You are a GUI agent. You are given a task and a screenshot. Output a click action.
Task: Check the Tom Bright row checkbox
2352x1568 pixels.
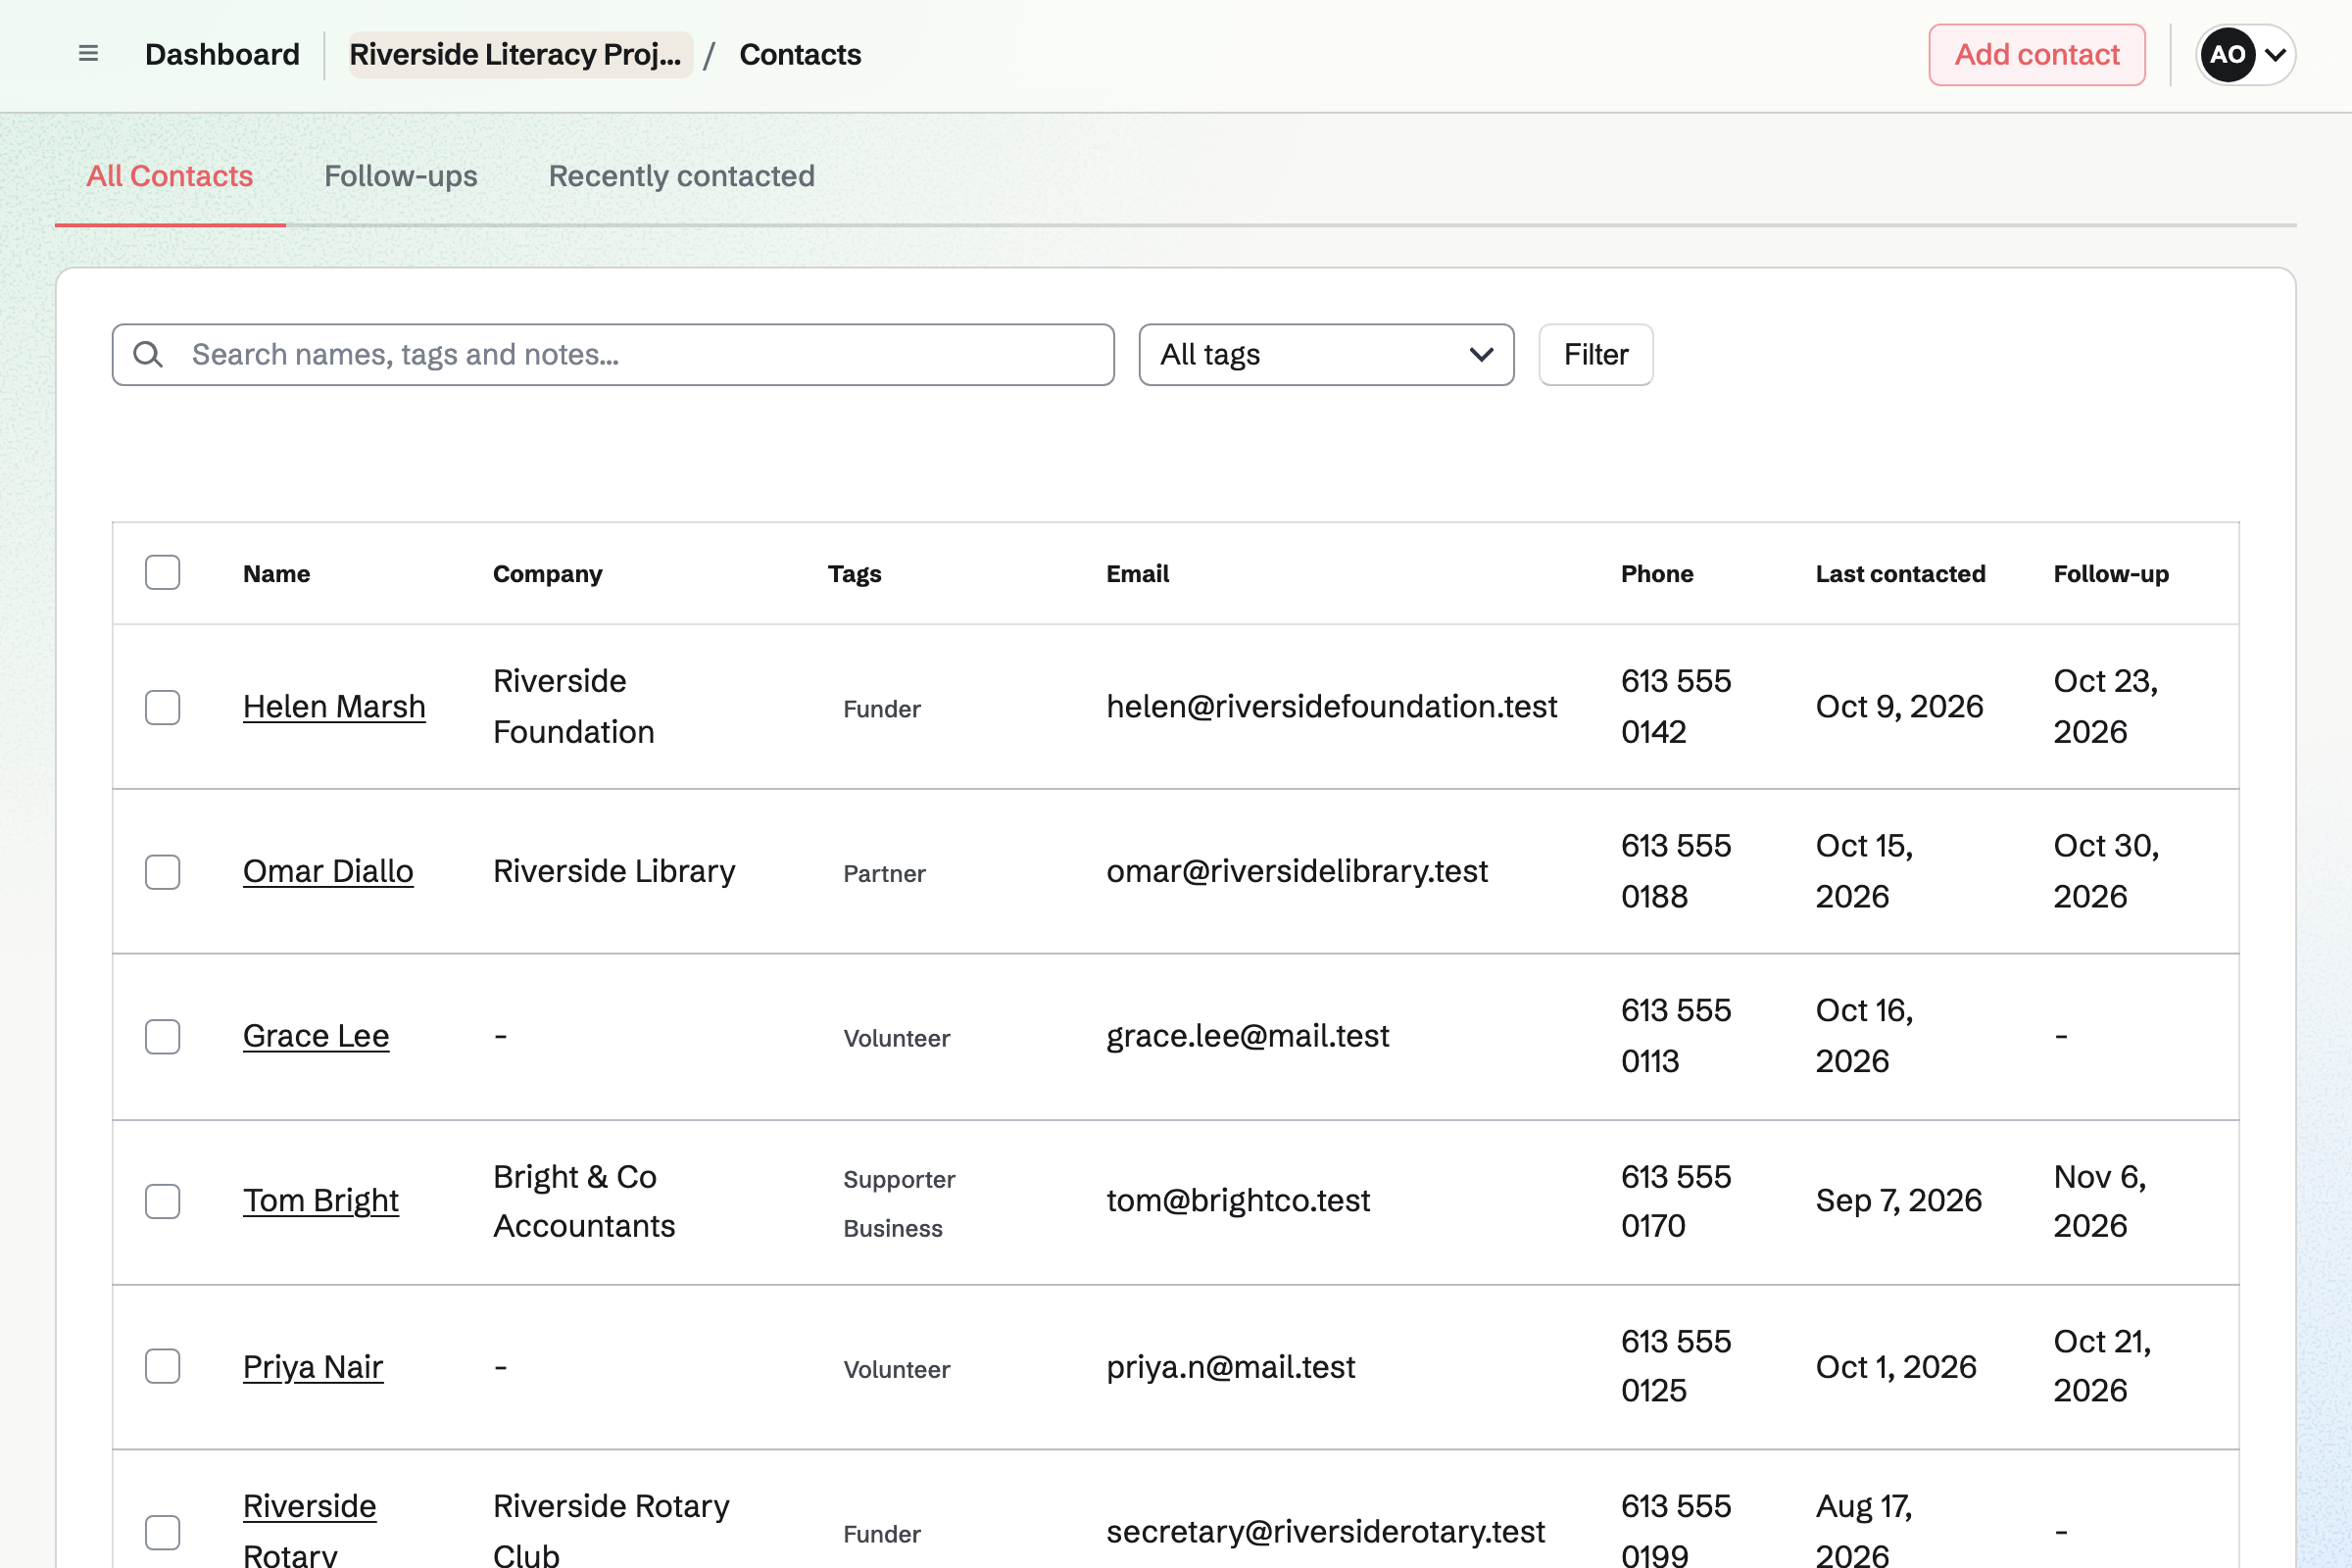coord(162,1201)
